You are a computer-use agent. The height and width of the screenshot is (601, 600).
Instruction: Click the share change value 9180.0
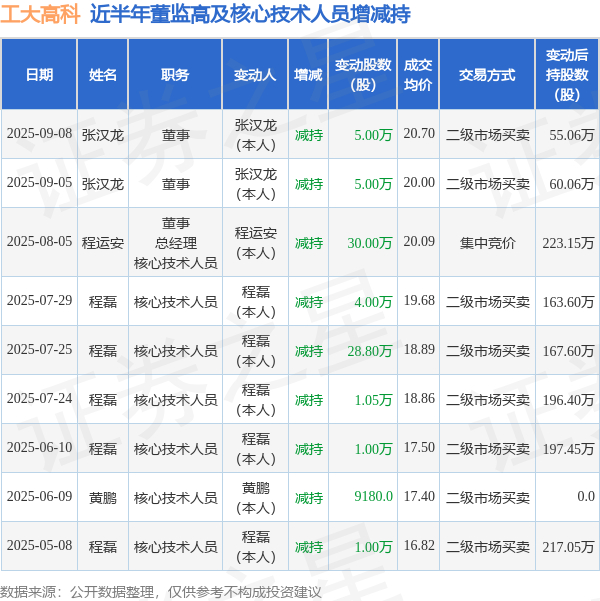pyautogui.click(x=373, y=497)
